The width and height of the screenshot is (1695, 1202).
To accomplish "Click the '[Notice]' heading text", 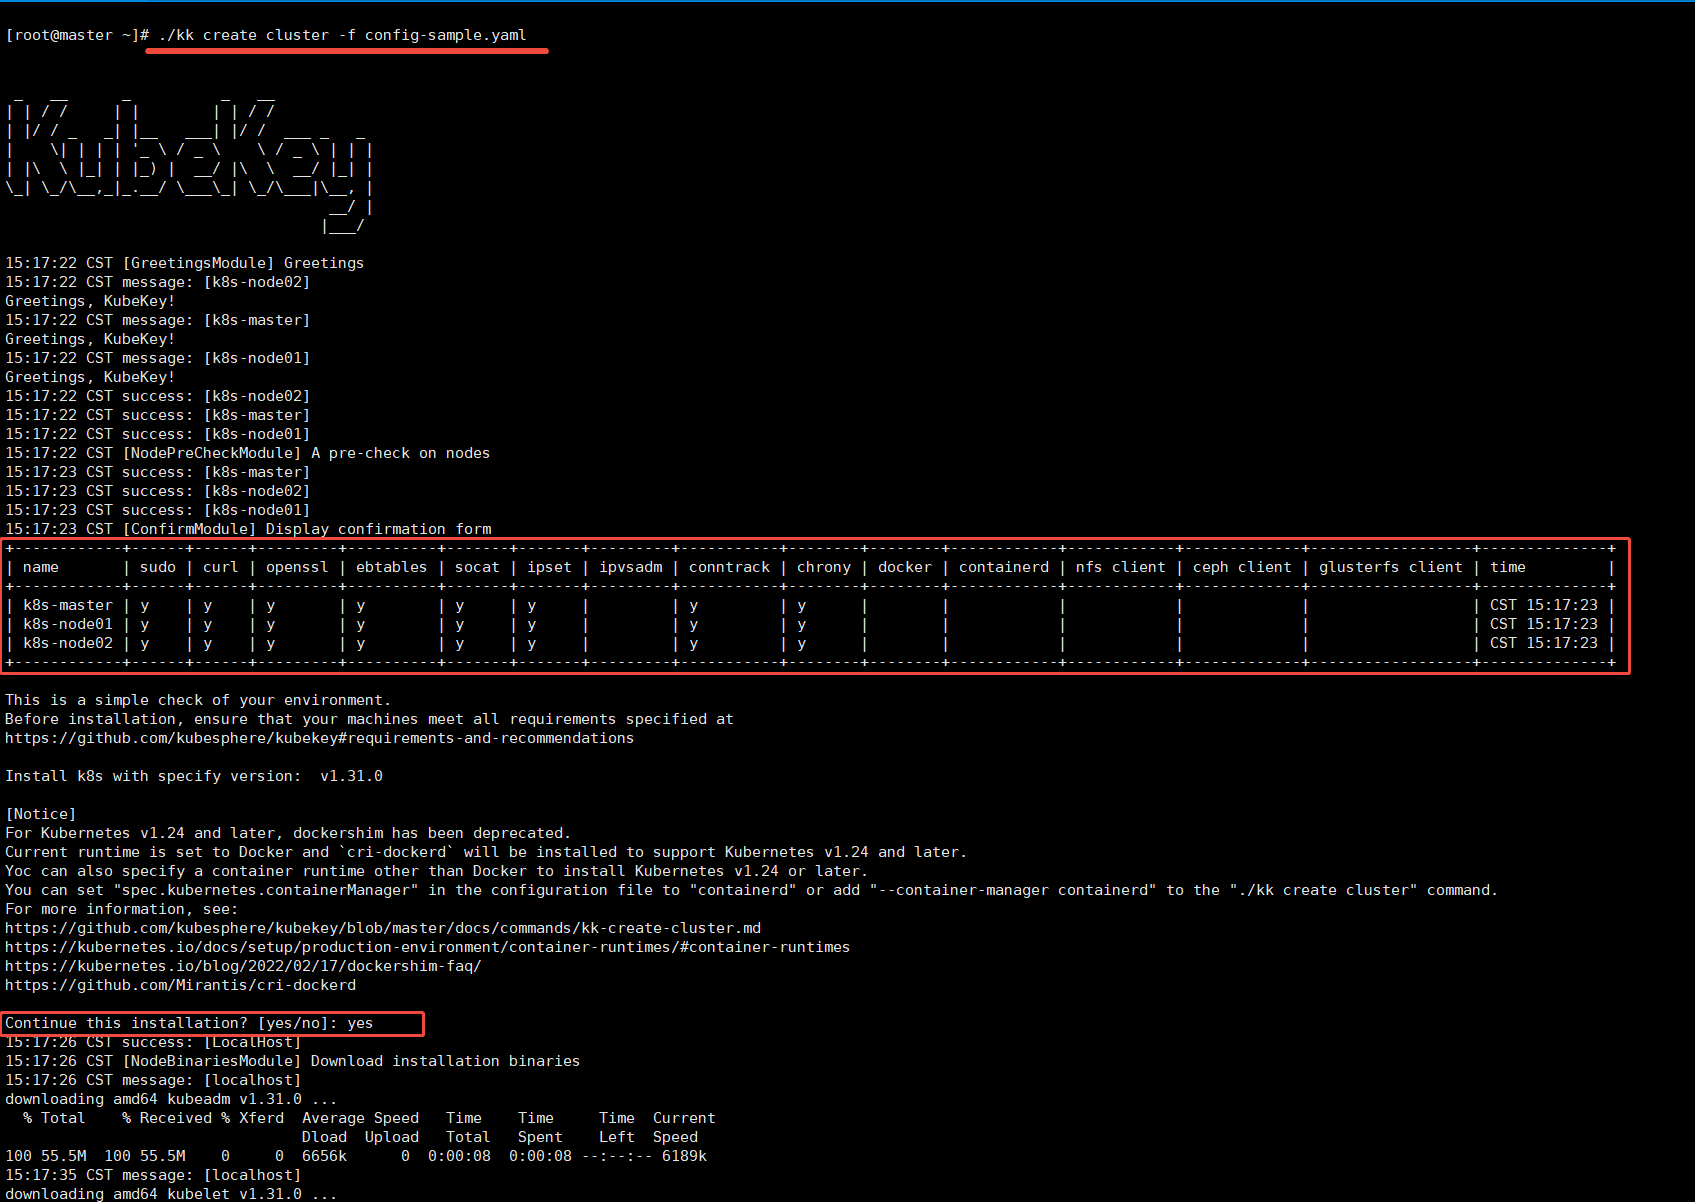I will click(x=41, y=814).
